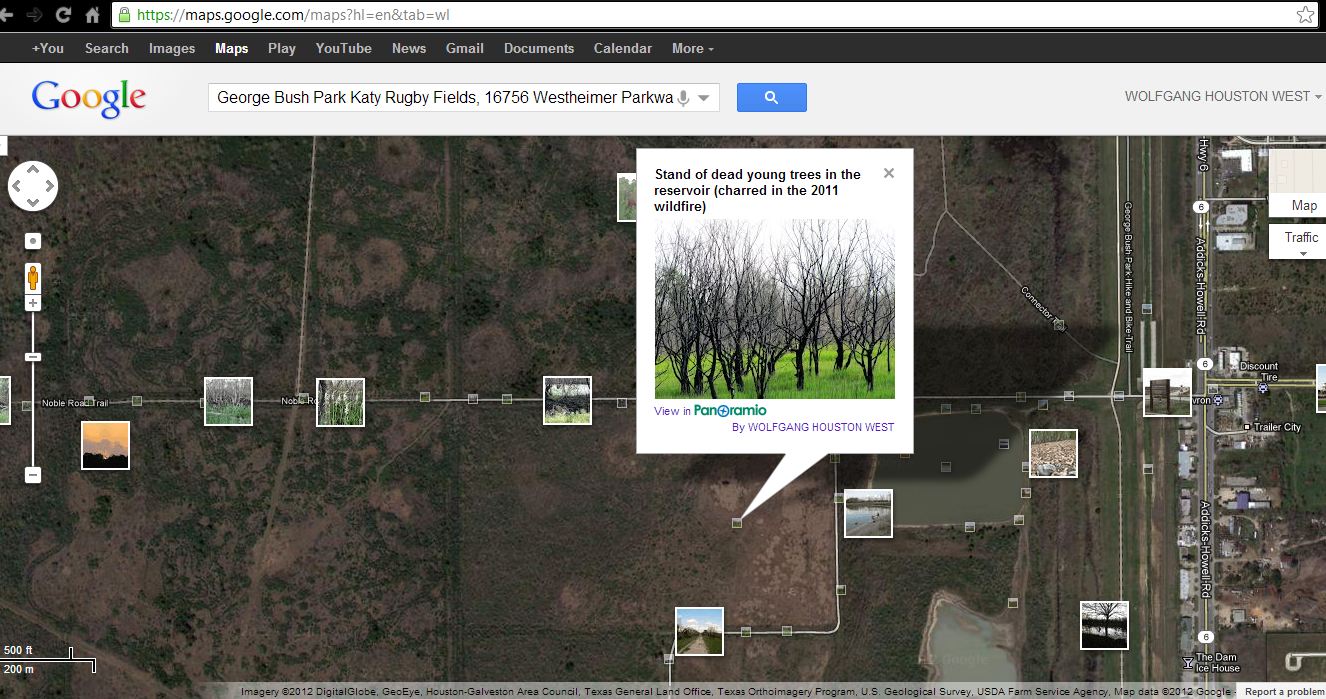Open the sunset photo thumbnail near Noble Road Trail
Image resolution: width=1326 pixels, height=699 pixels.
tap(105, 444)
